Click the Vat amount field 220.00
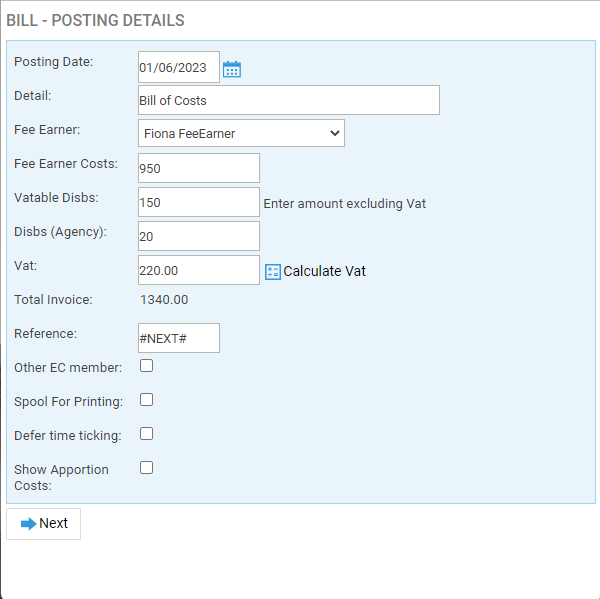Image resolution: width=600 pixels, height=599 pixels. 199,271
